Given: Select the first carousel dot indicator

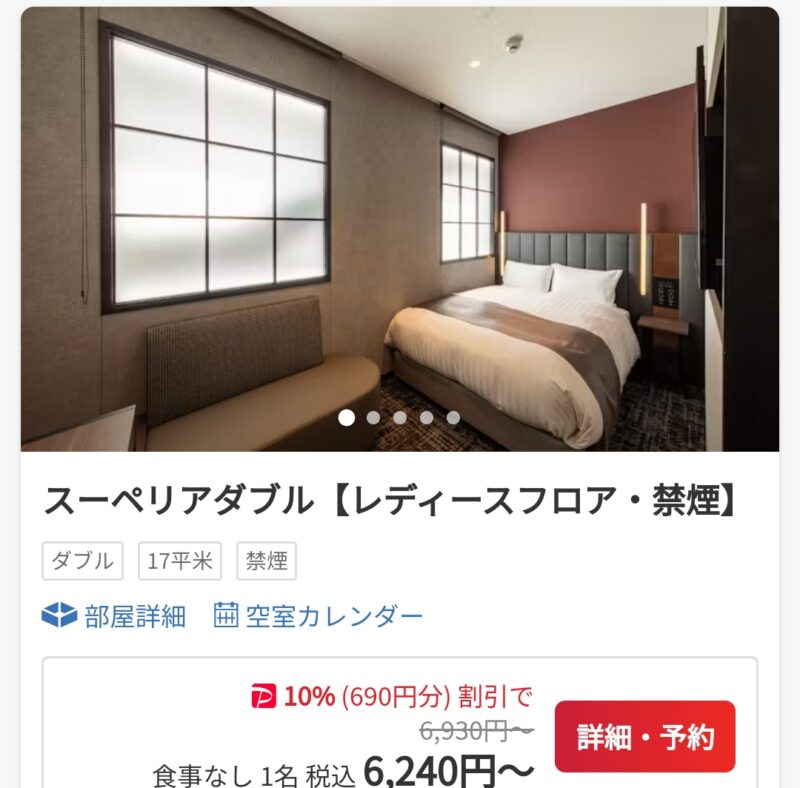Looking at the screenshot, I should [346, 417].
